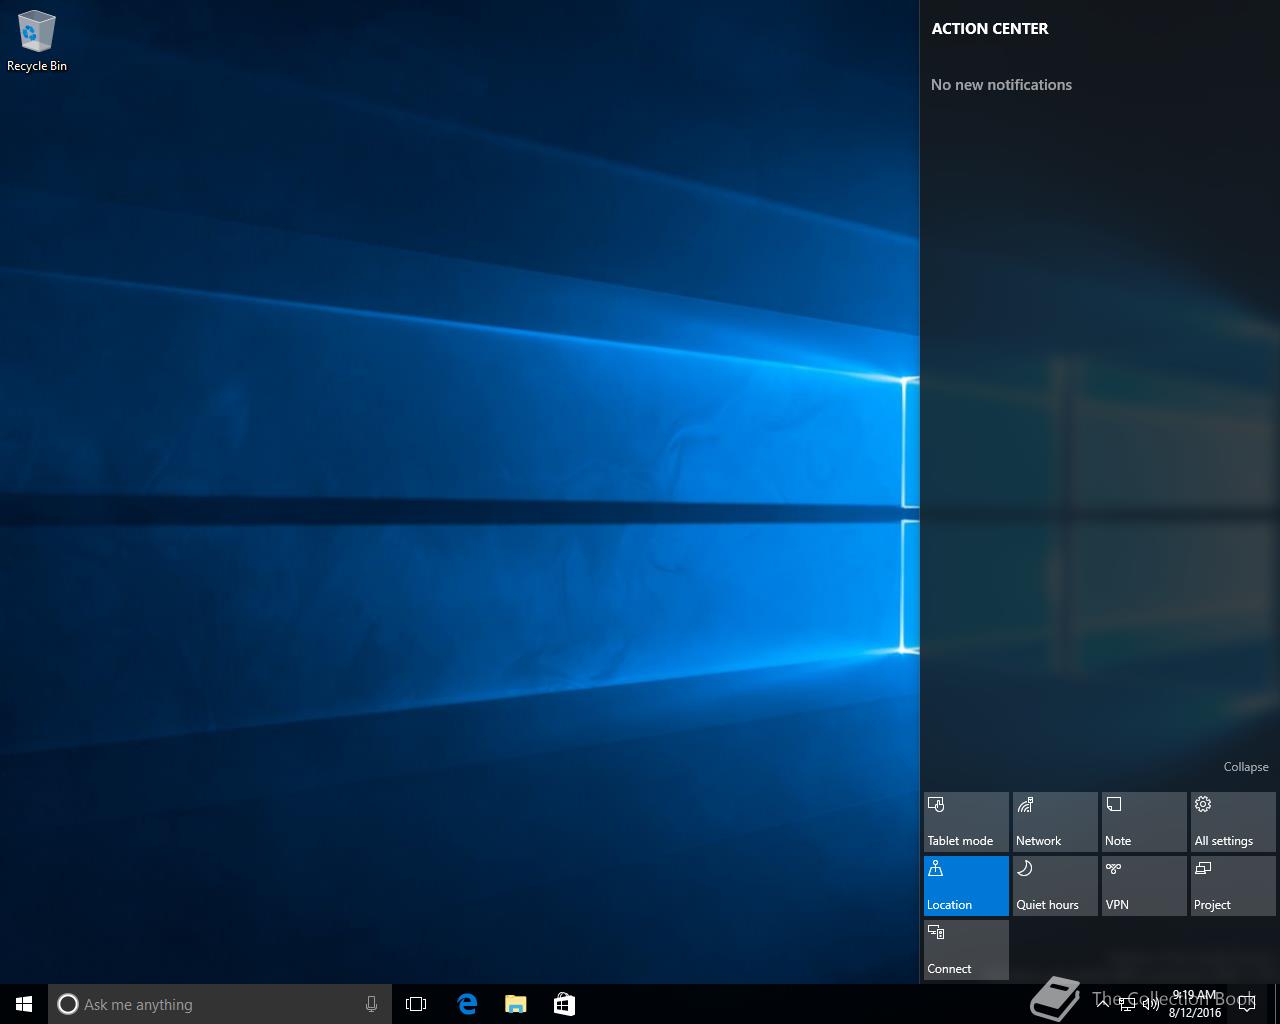
Task: Show hidden system tray icons
Action: (x=1102, y=1004)
